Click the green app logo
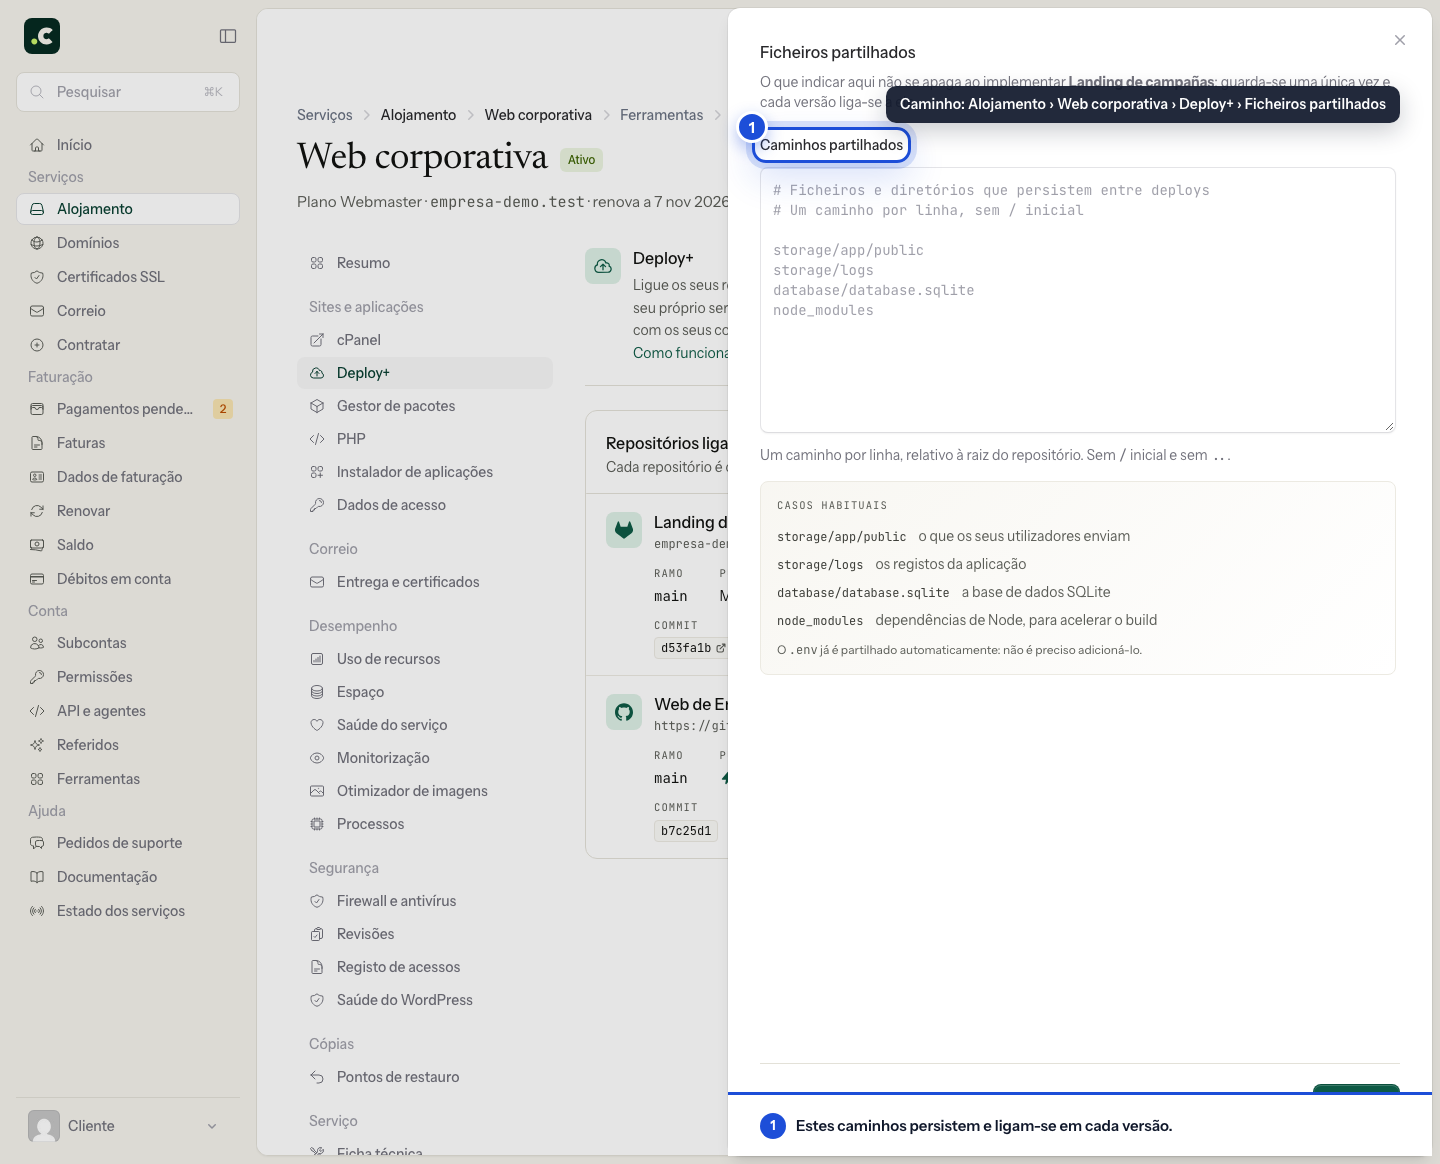Image resolution: width=1440 pixels, height=1164 pixels. (x=42, y=36)
